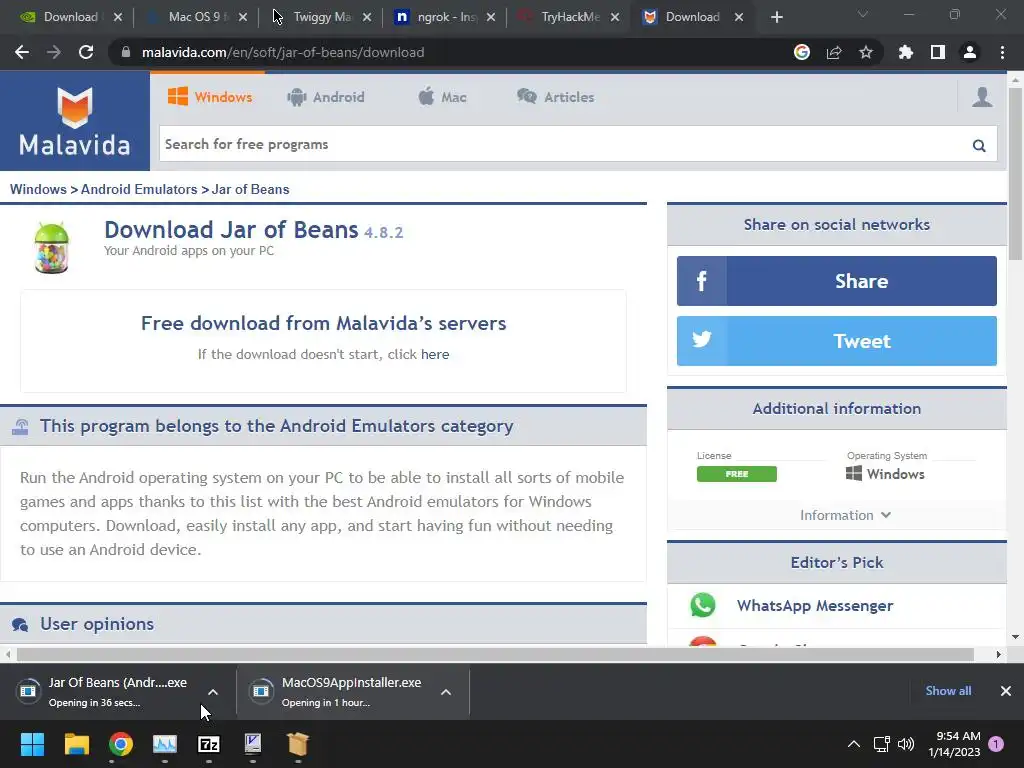1024x768 pixels.
Task: Open the notification badge in tray
Action: coord(996,744)
